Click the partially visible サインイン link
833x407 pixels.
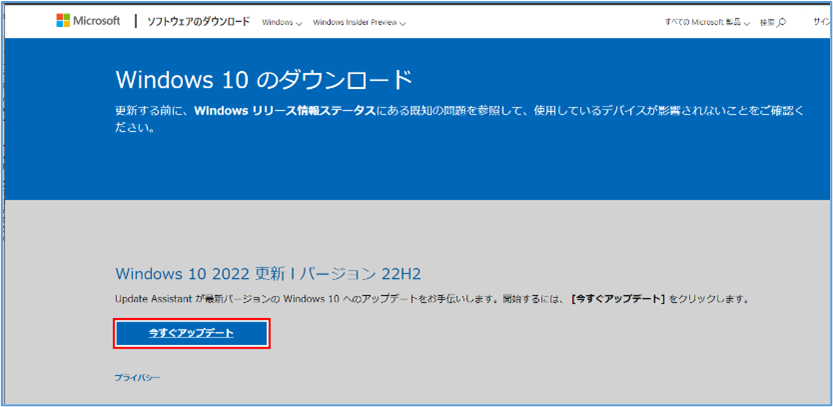[x=821, y=22]
